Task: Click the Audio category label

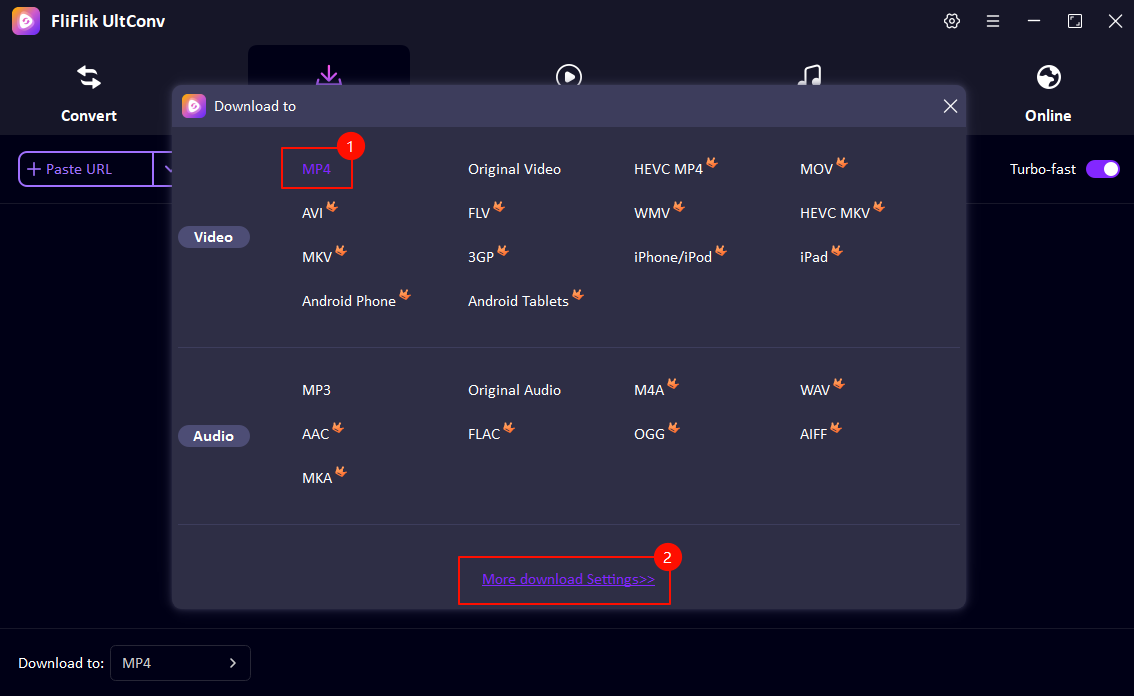Action: pyautogui.click(x=213, y=436)
